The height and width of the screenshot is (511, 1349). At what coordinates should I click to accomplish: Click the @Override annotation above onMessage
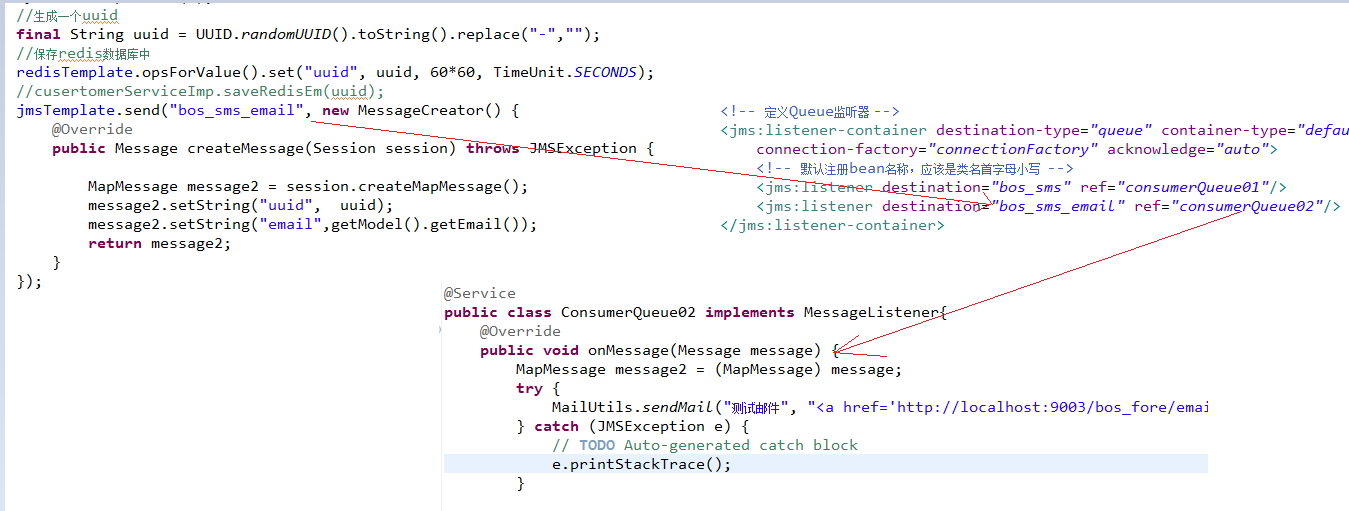pyautogui.click(x=520, y=331)
